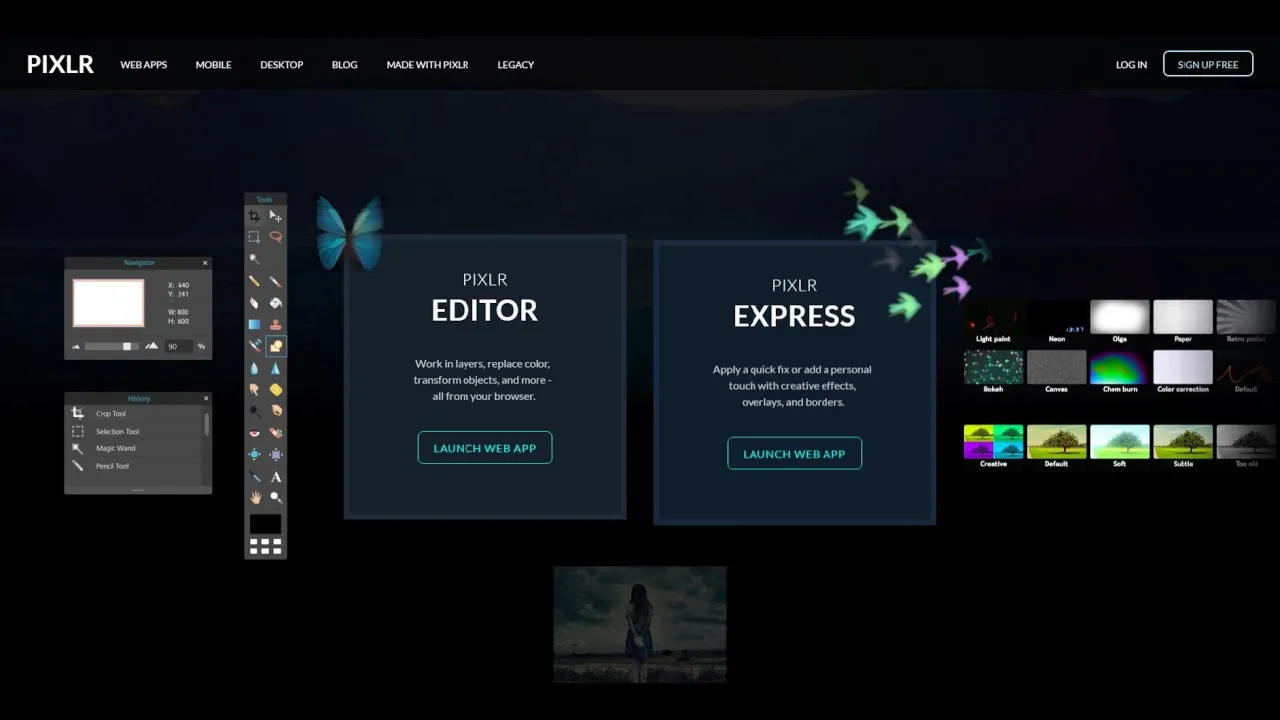Launch the Pixlr Express web app
Viewport: 1280px width, 720px height.
pos(794,454)
